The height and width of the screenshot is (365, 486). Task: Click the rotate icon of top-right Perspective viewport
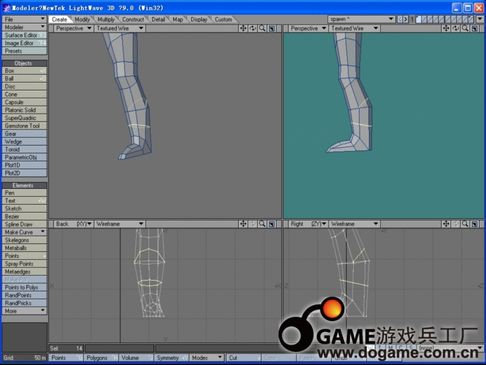455,28
